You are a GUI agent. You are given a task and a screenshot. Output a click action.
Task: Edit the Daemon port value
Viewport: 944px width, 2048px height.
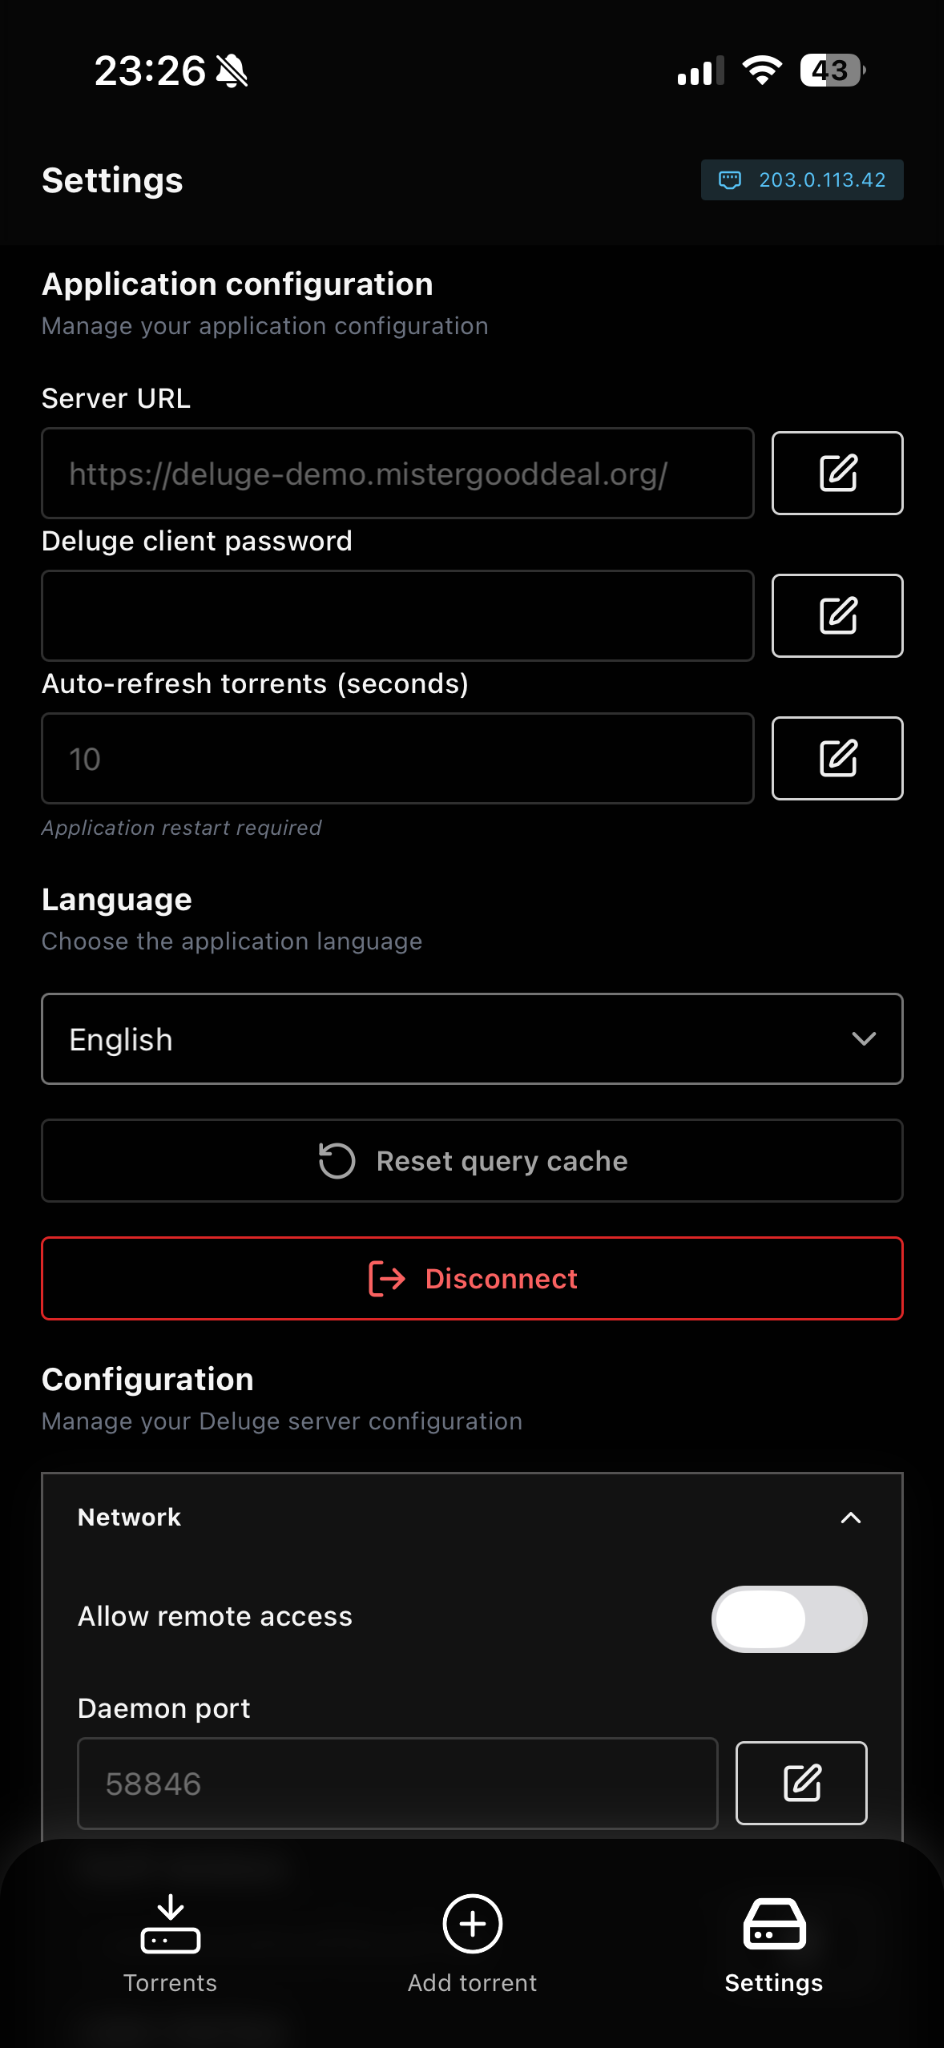click(801, 1783)
